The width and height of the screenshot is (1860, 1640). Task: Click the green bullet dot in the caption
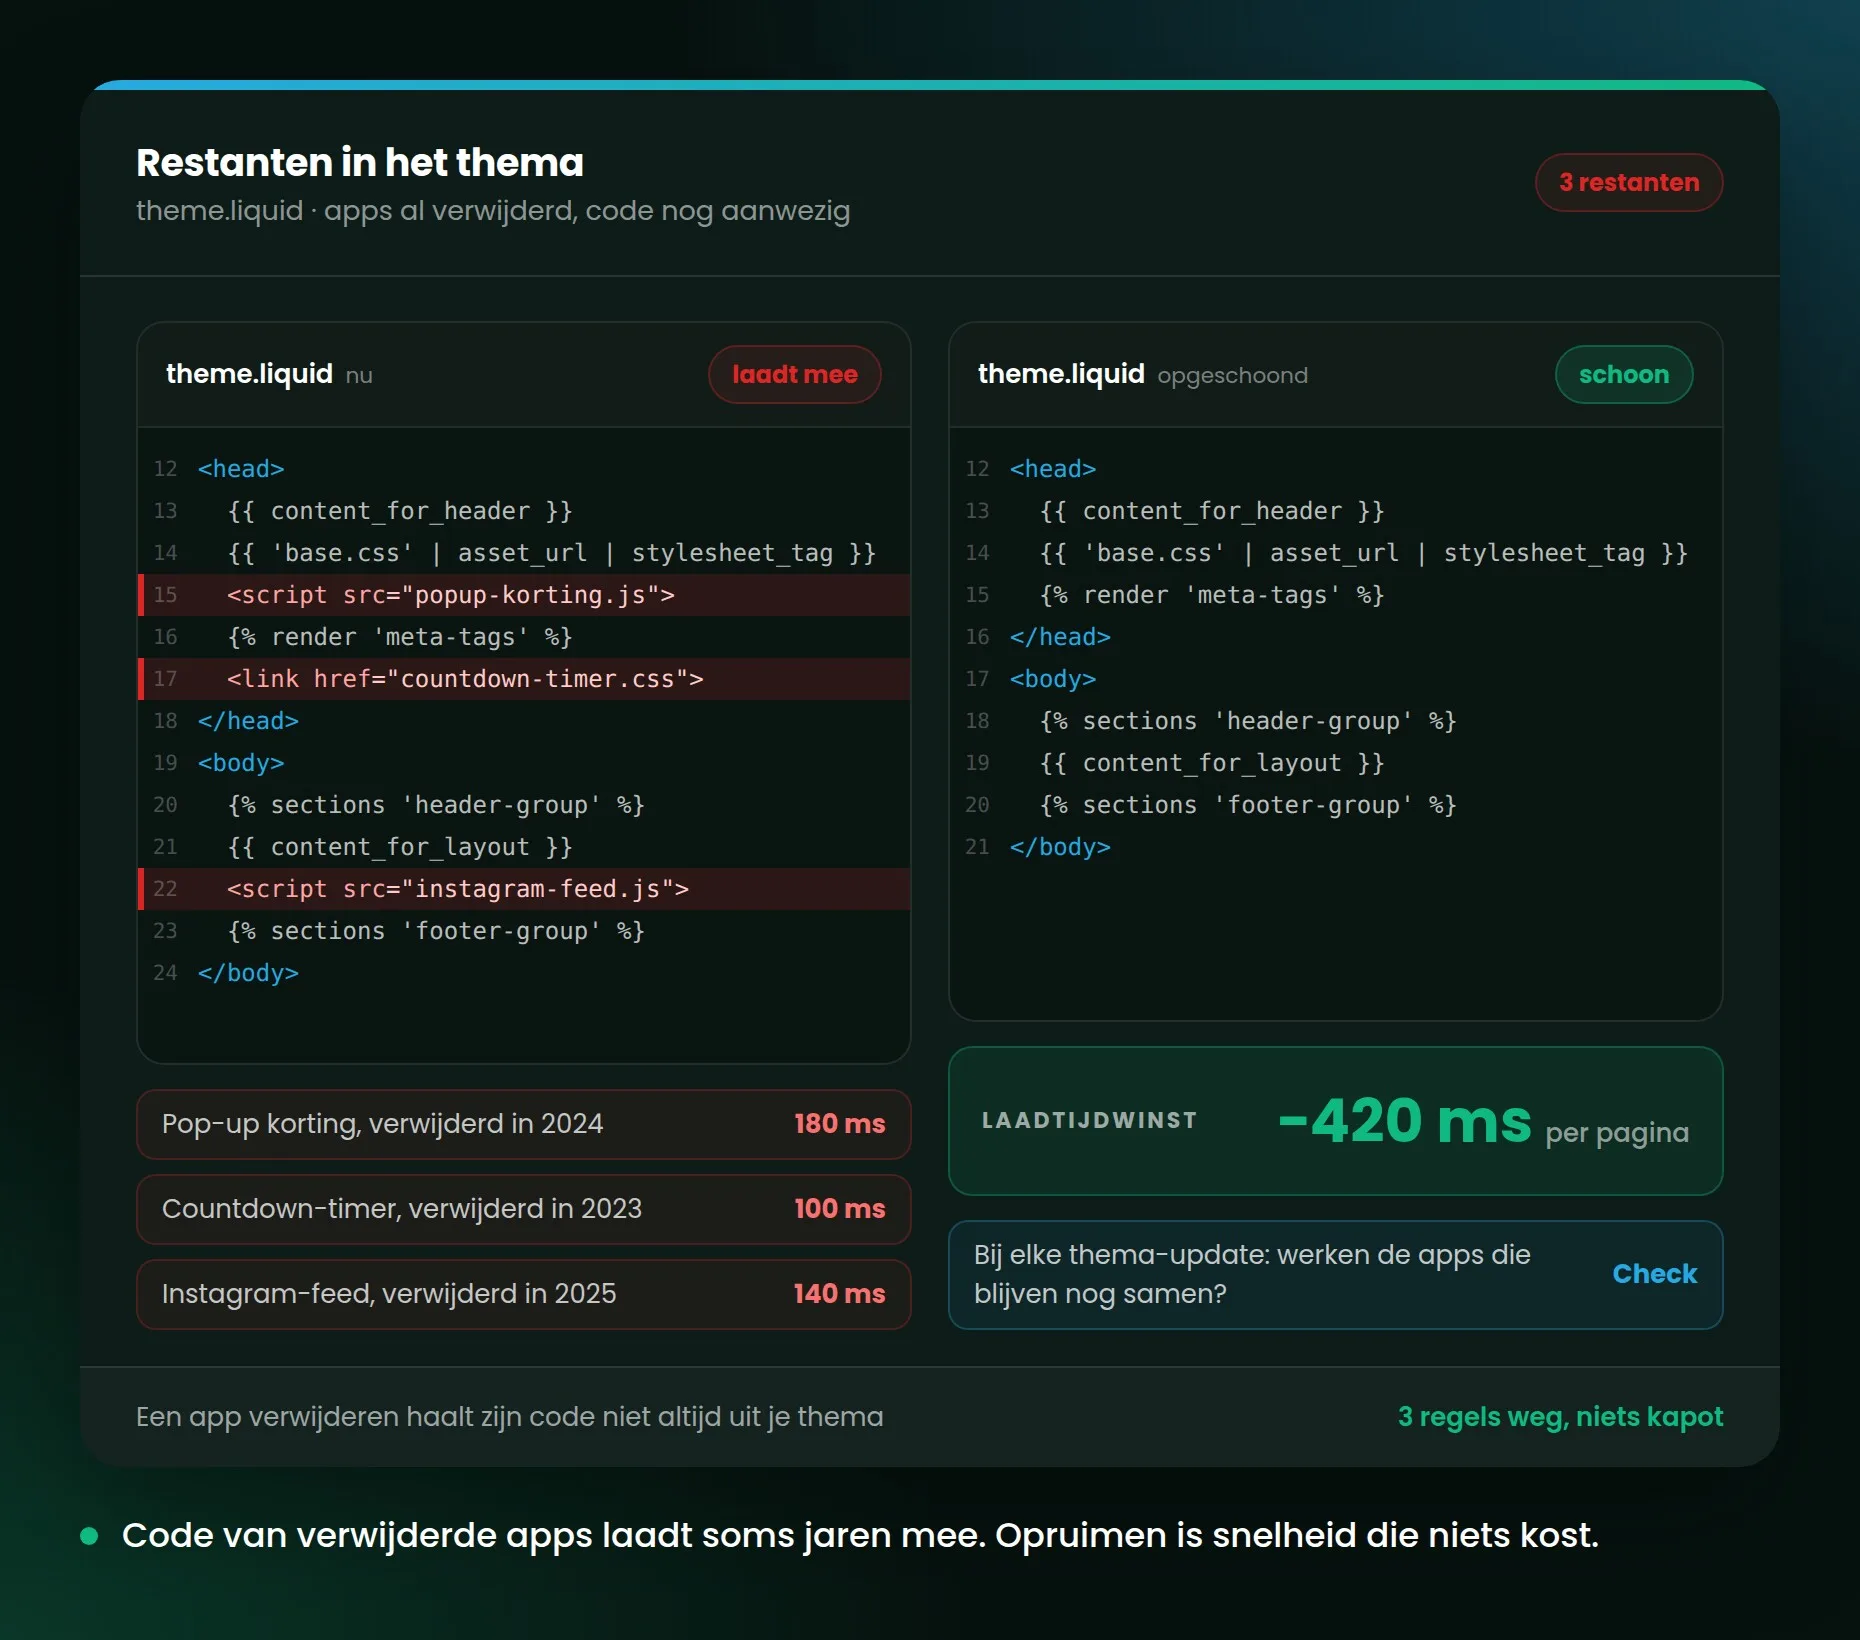point(89,1535)
